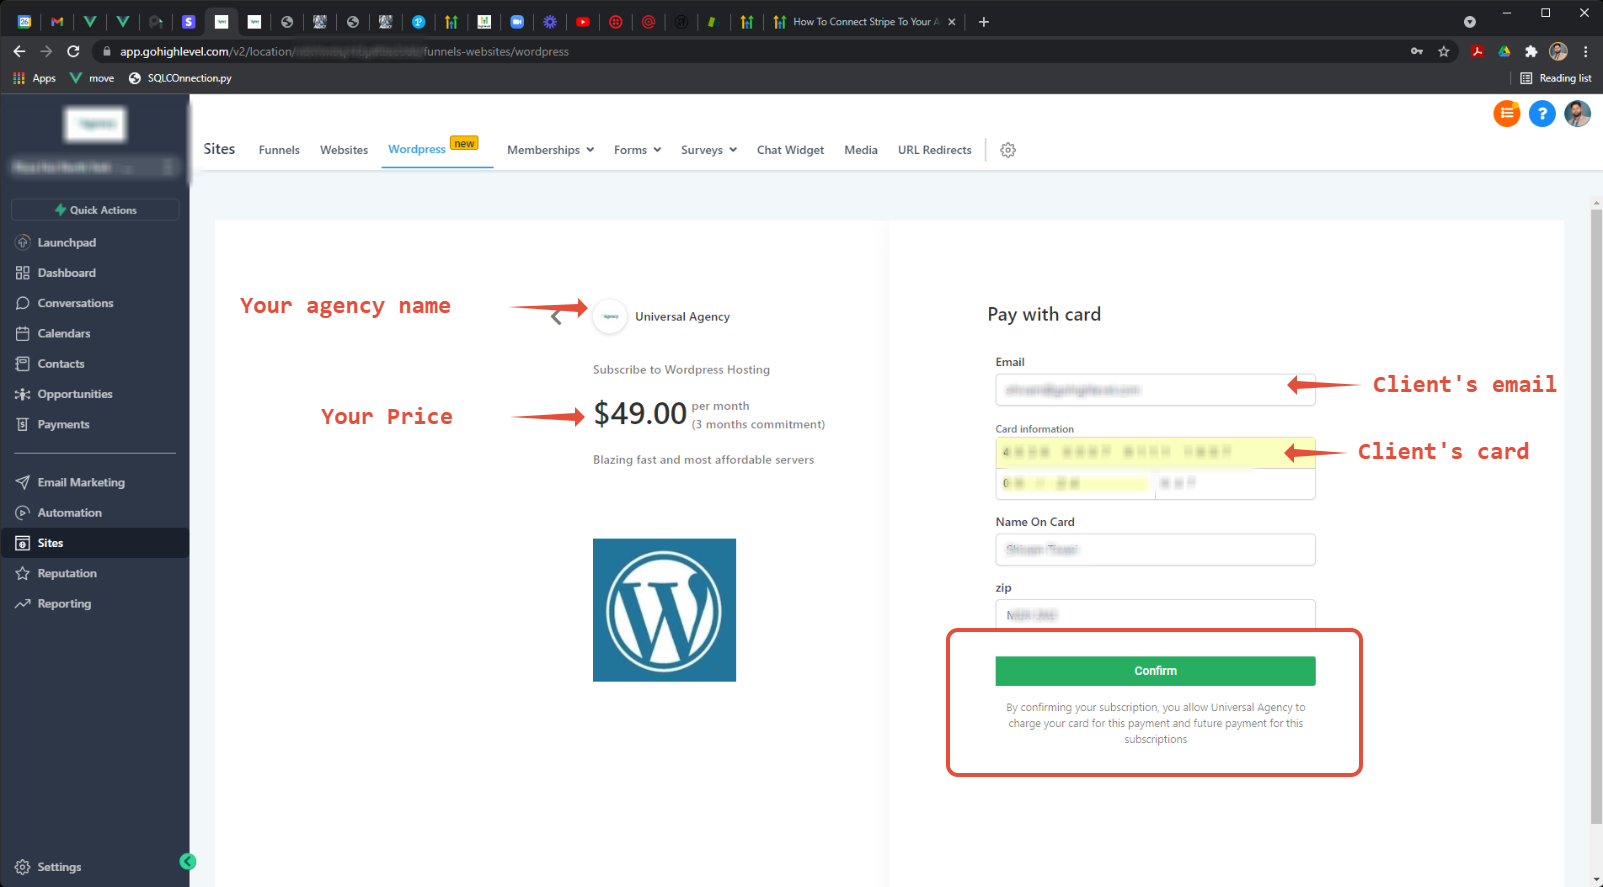Click the blue help question mark icon

click(1542, 114)
